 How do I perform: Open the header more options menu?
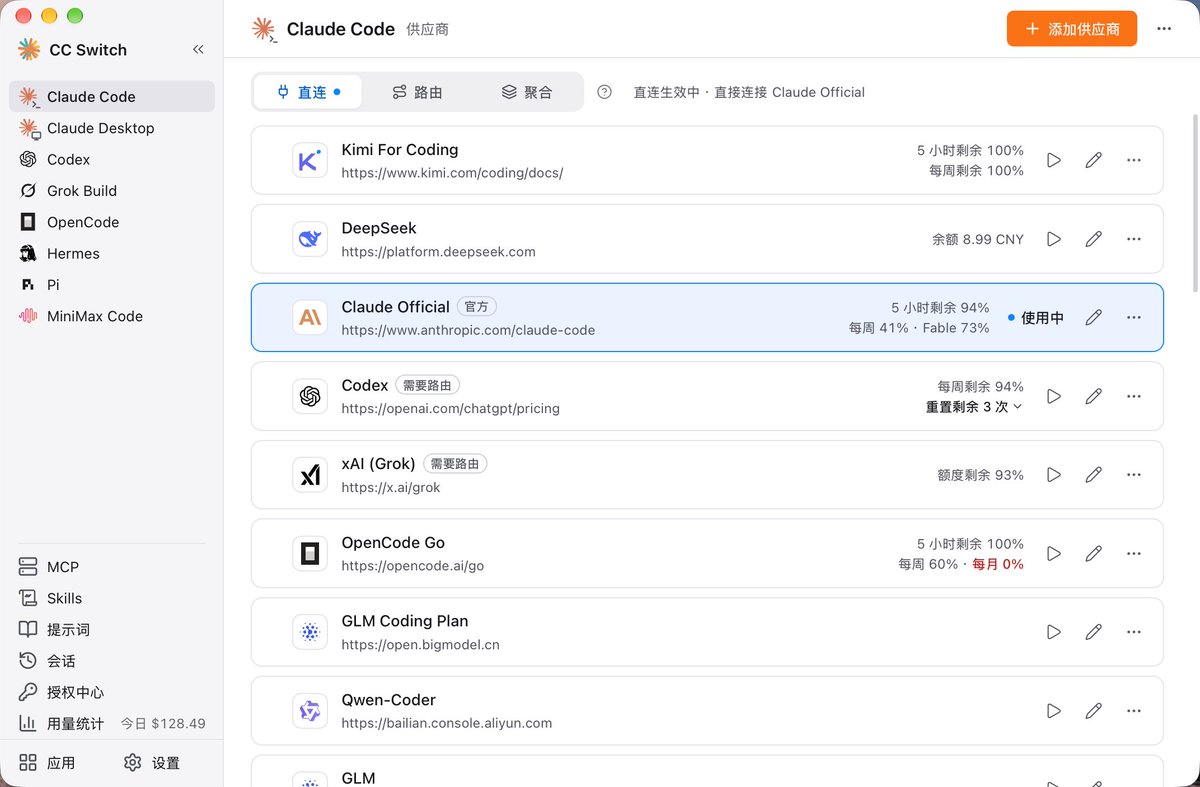click(x=1164, y=29)
